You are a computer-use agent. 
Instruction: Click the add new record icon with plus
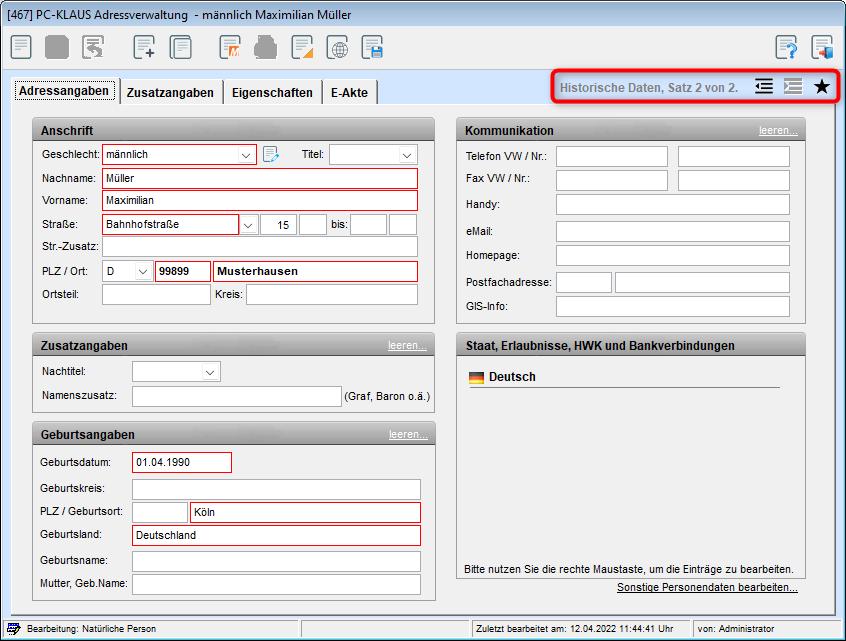[x=145, y=47]
